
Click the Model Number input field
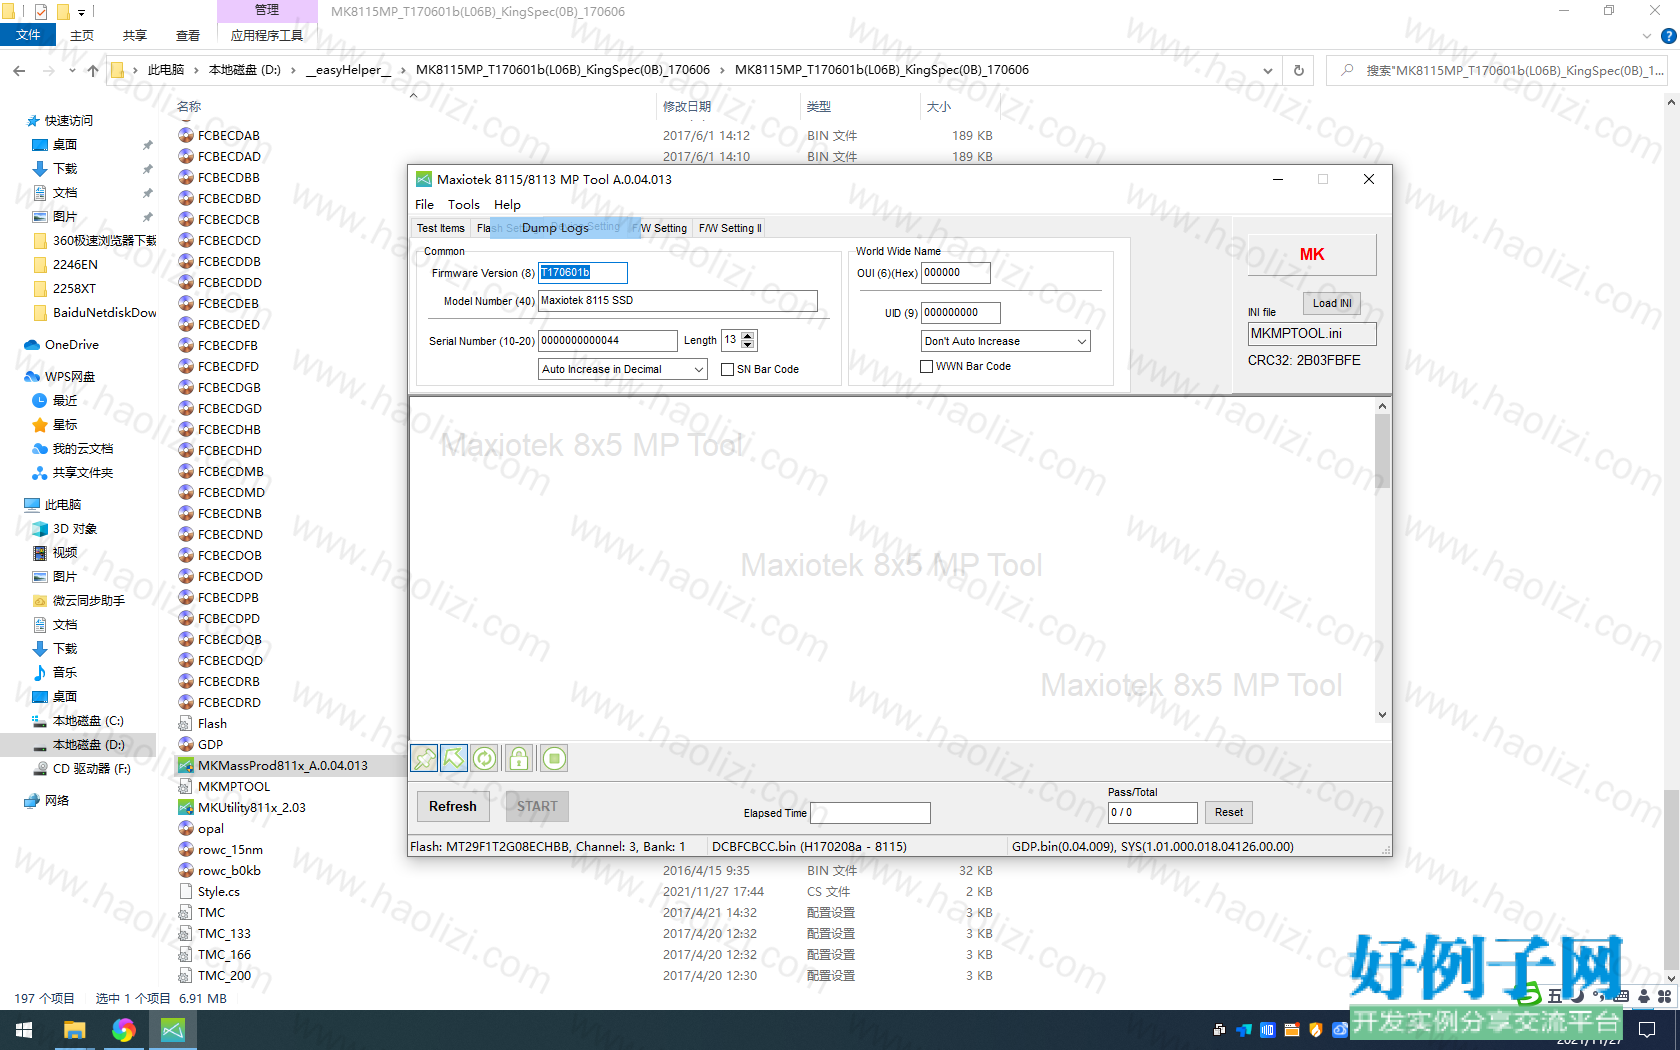678,301
